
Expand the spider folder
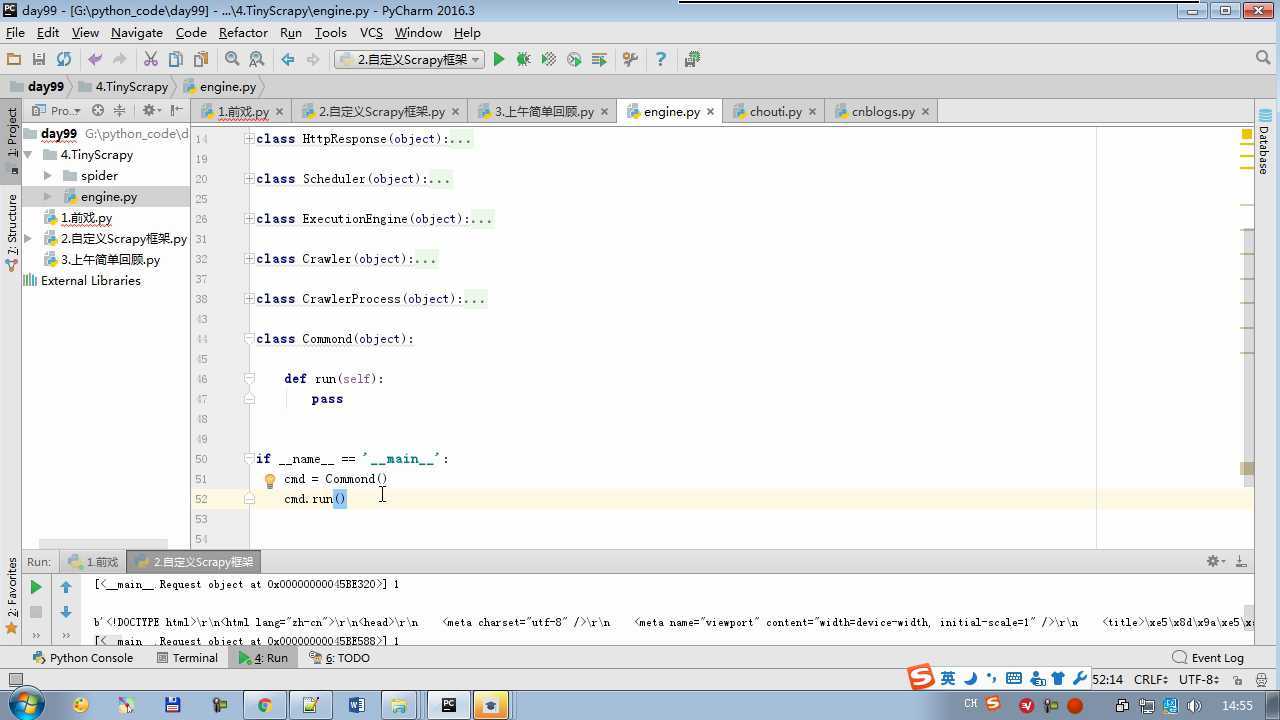(48, 176)
